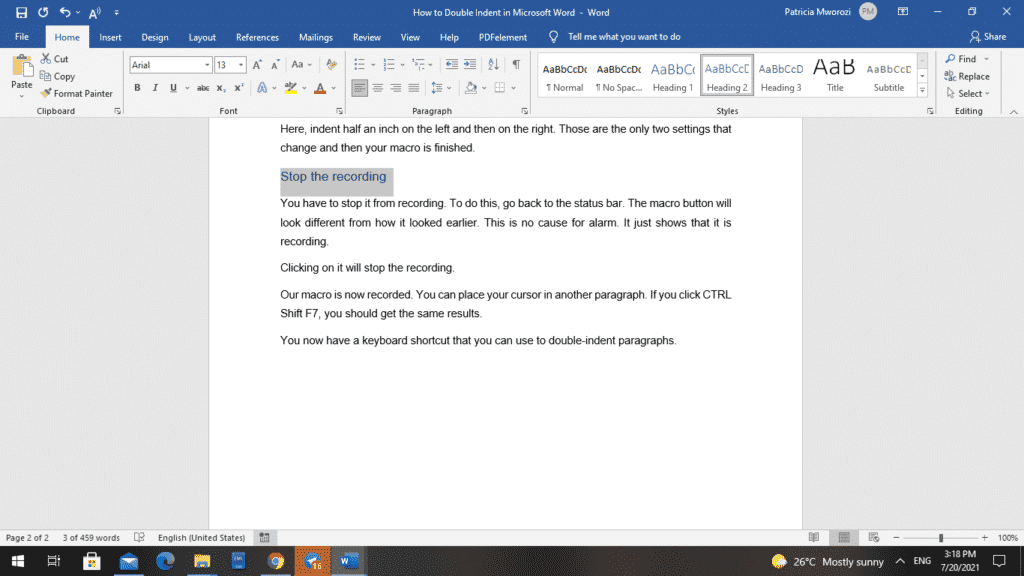
Task: Click the Sort paragraph icon
Action: pyautogui.click(x=494, y=64)
